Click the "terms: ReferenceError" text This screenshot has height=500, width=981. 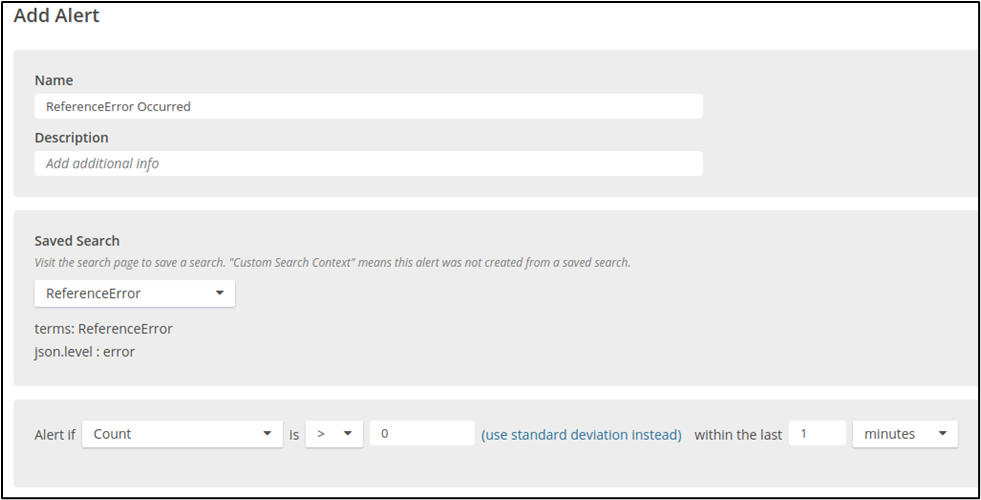[103, 328]
